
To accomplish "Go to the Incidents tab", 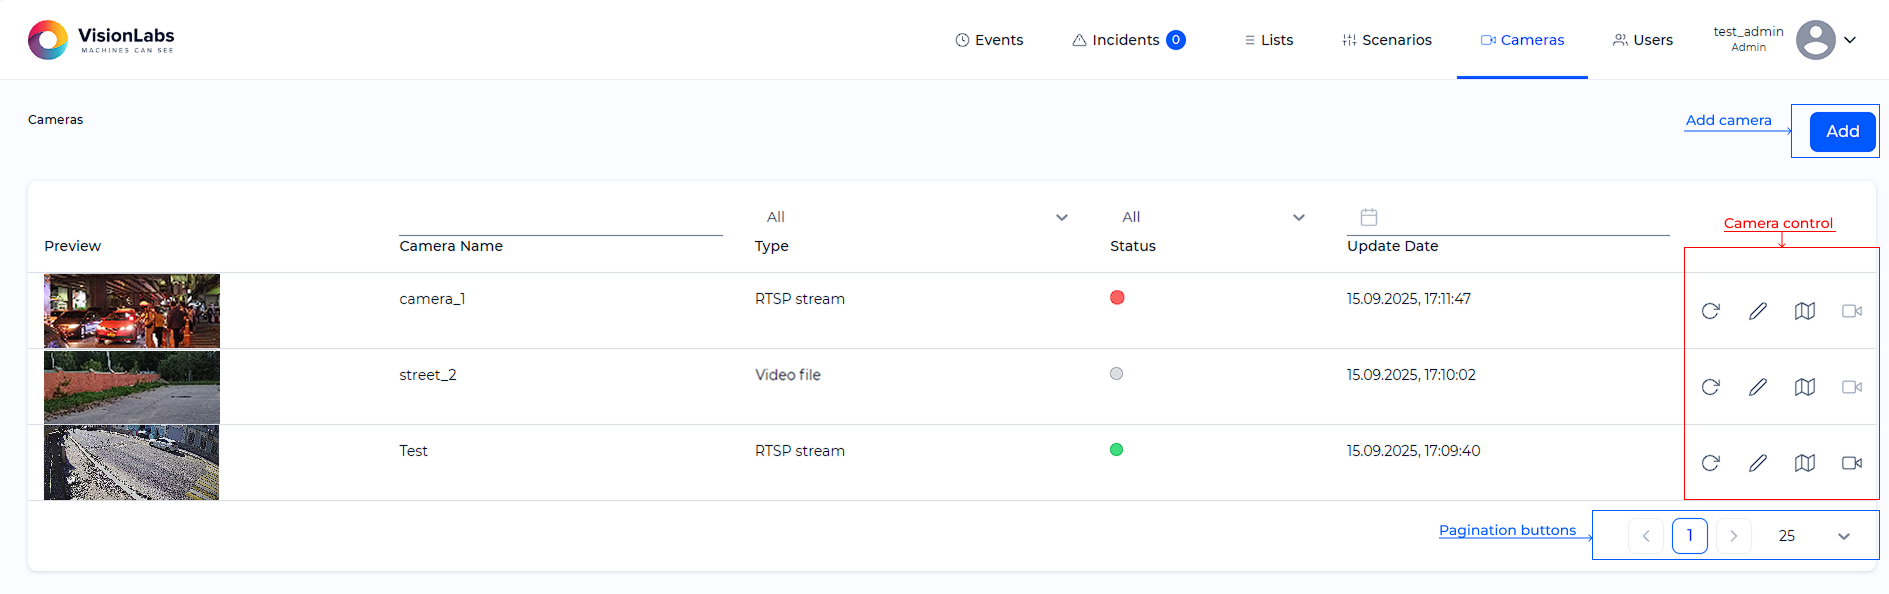I will [x=1127, y=40].
